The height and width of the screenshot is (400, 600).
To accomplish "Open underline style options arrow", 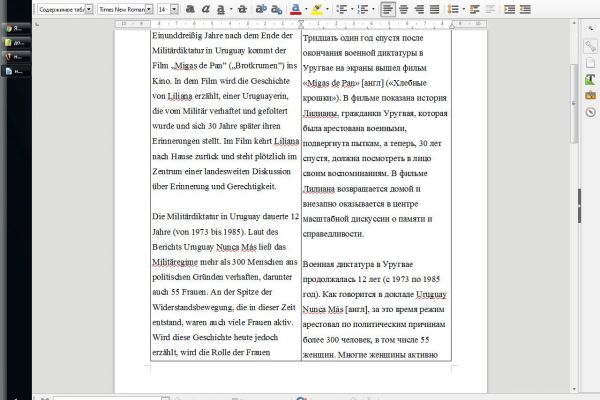I will (x=231, y=9).
